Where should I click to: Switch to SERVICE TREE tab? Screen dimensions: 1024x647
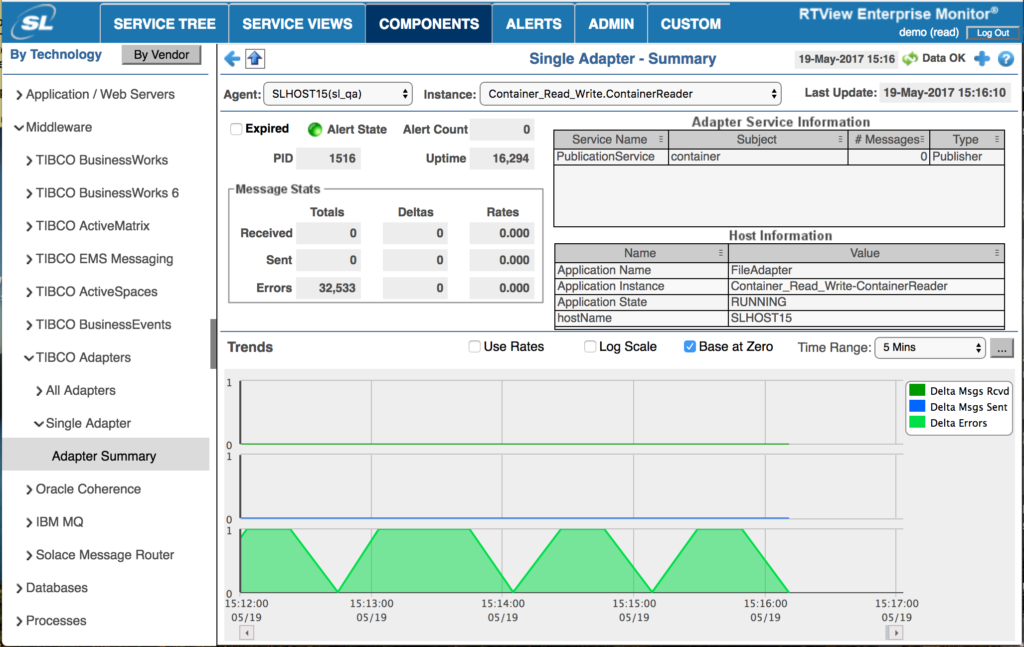[x=165, y=24]
